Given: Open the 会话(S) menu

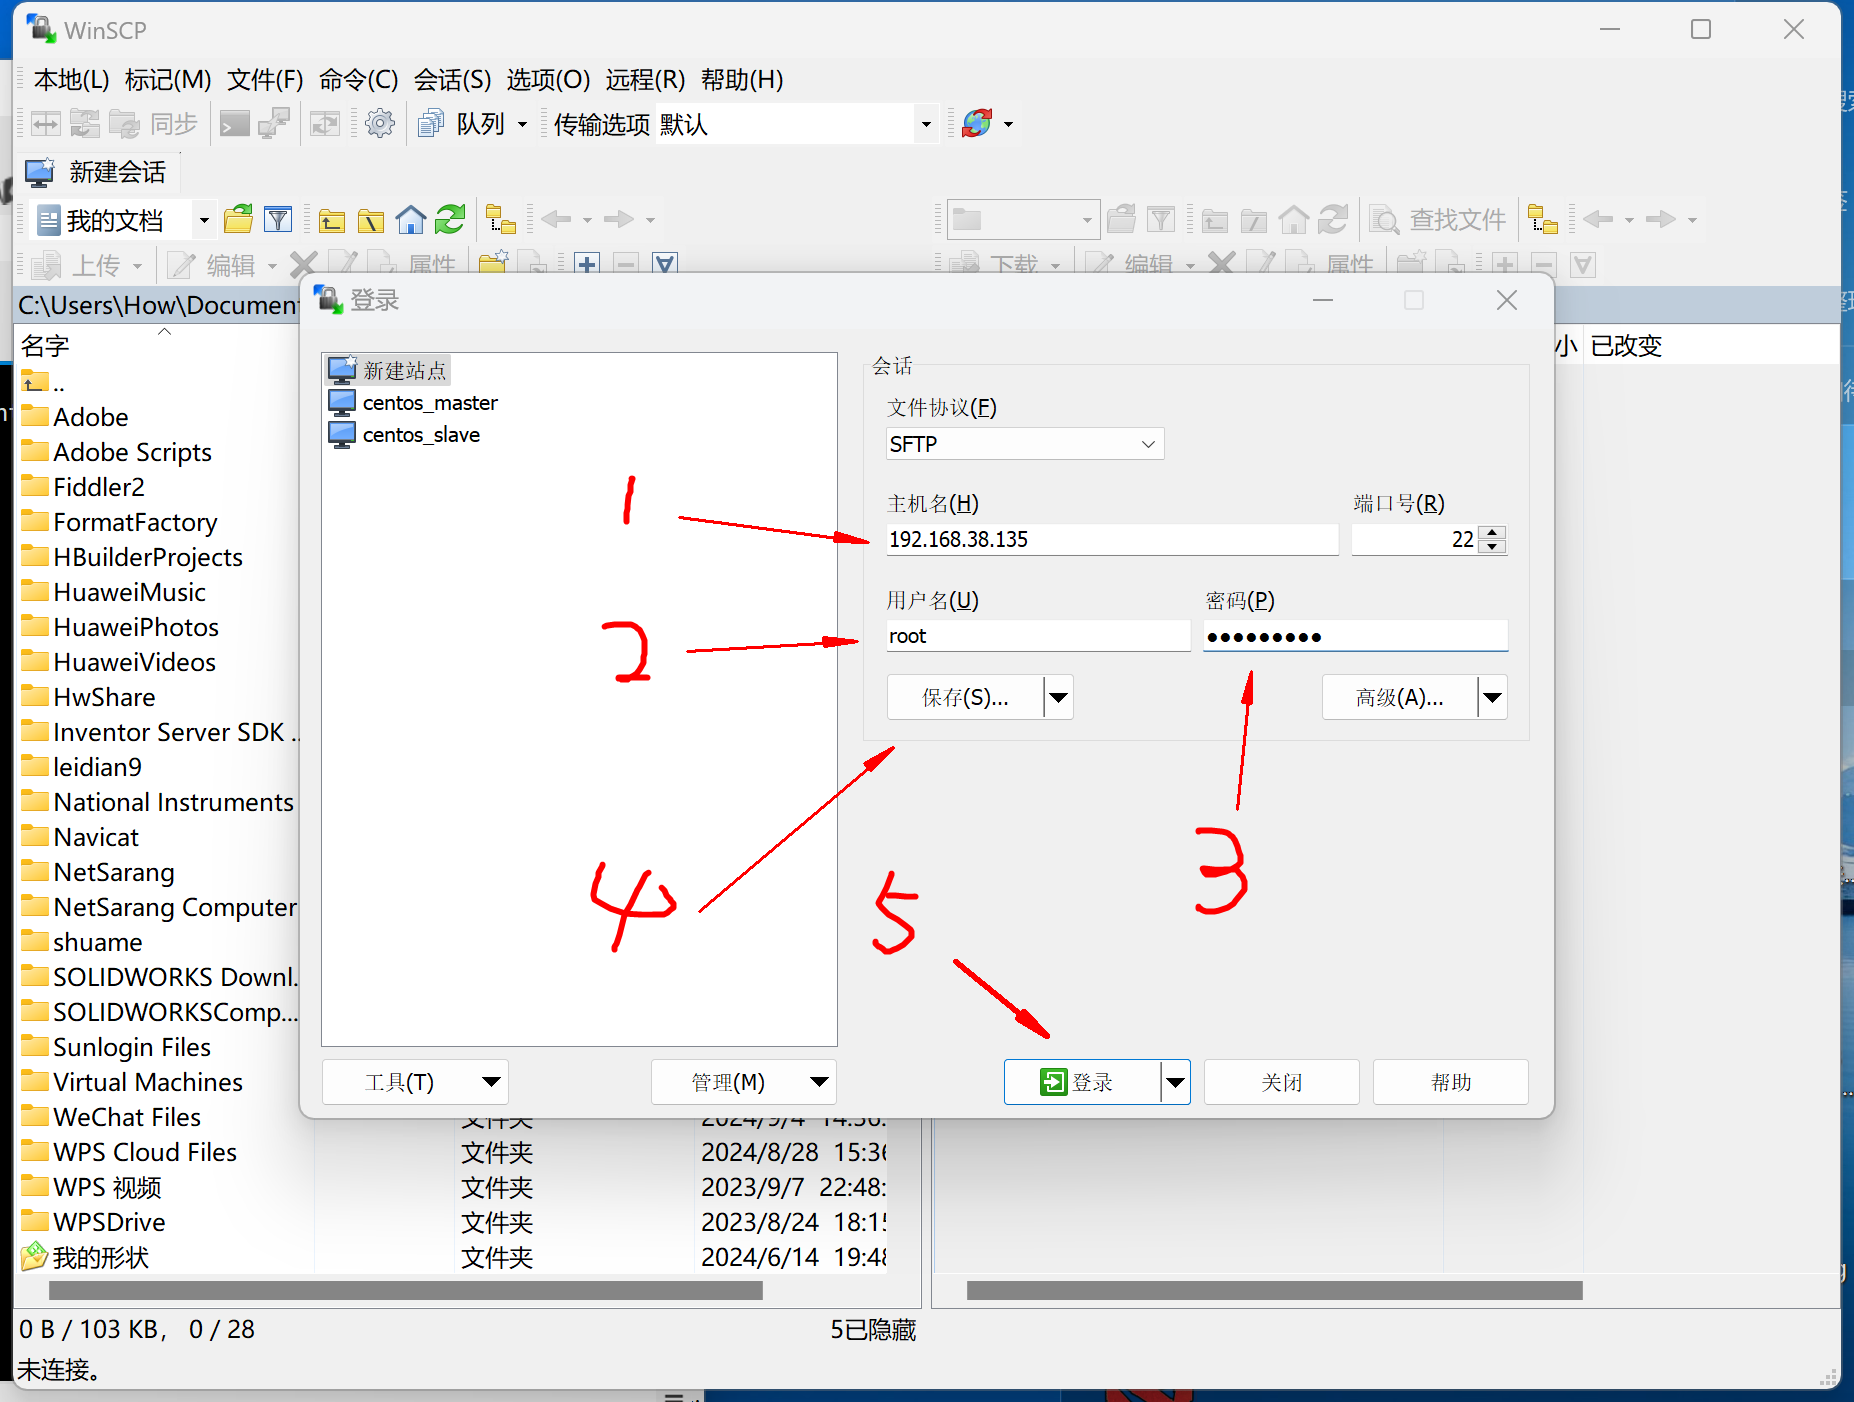Looking at the screenshot, I should [x=452, y=79].
